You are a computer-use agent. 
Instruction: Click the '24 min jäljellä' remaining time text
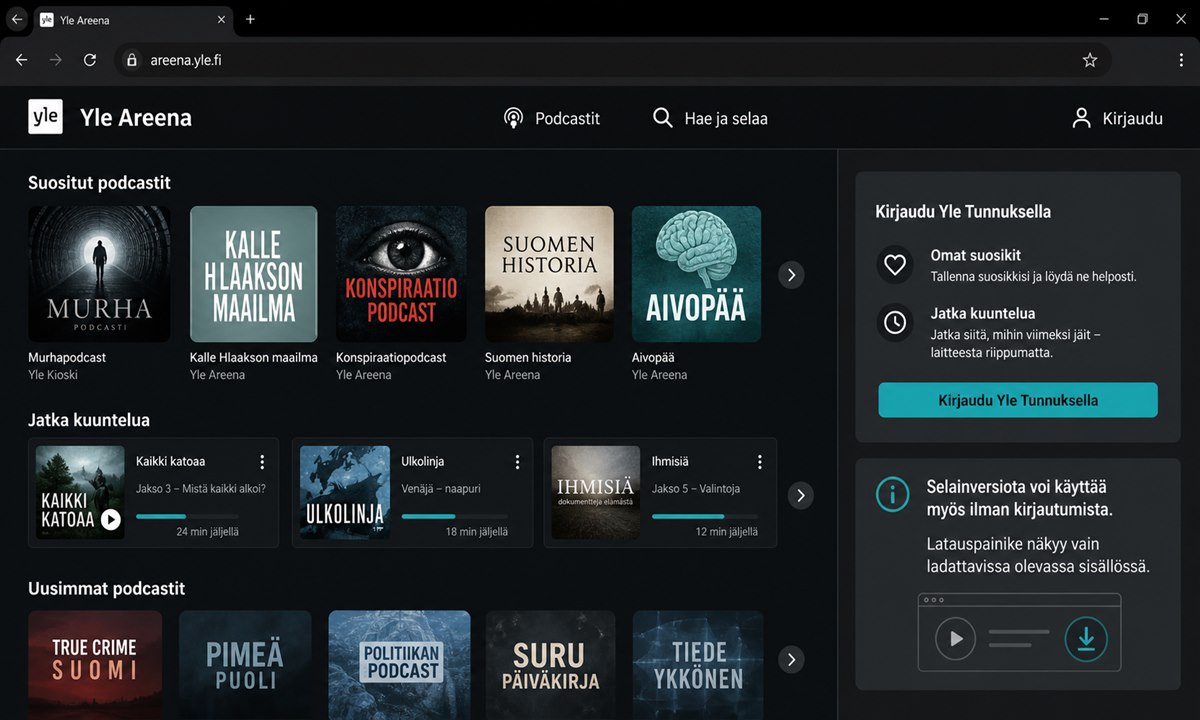tap(207, 532)
